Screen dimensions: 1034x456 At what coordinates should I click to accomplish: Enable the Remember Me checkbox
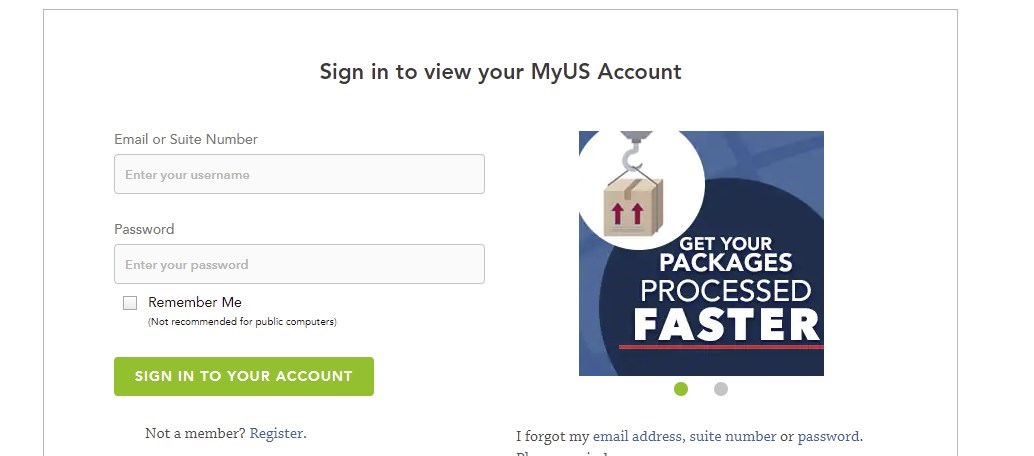(130, 303)
